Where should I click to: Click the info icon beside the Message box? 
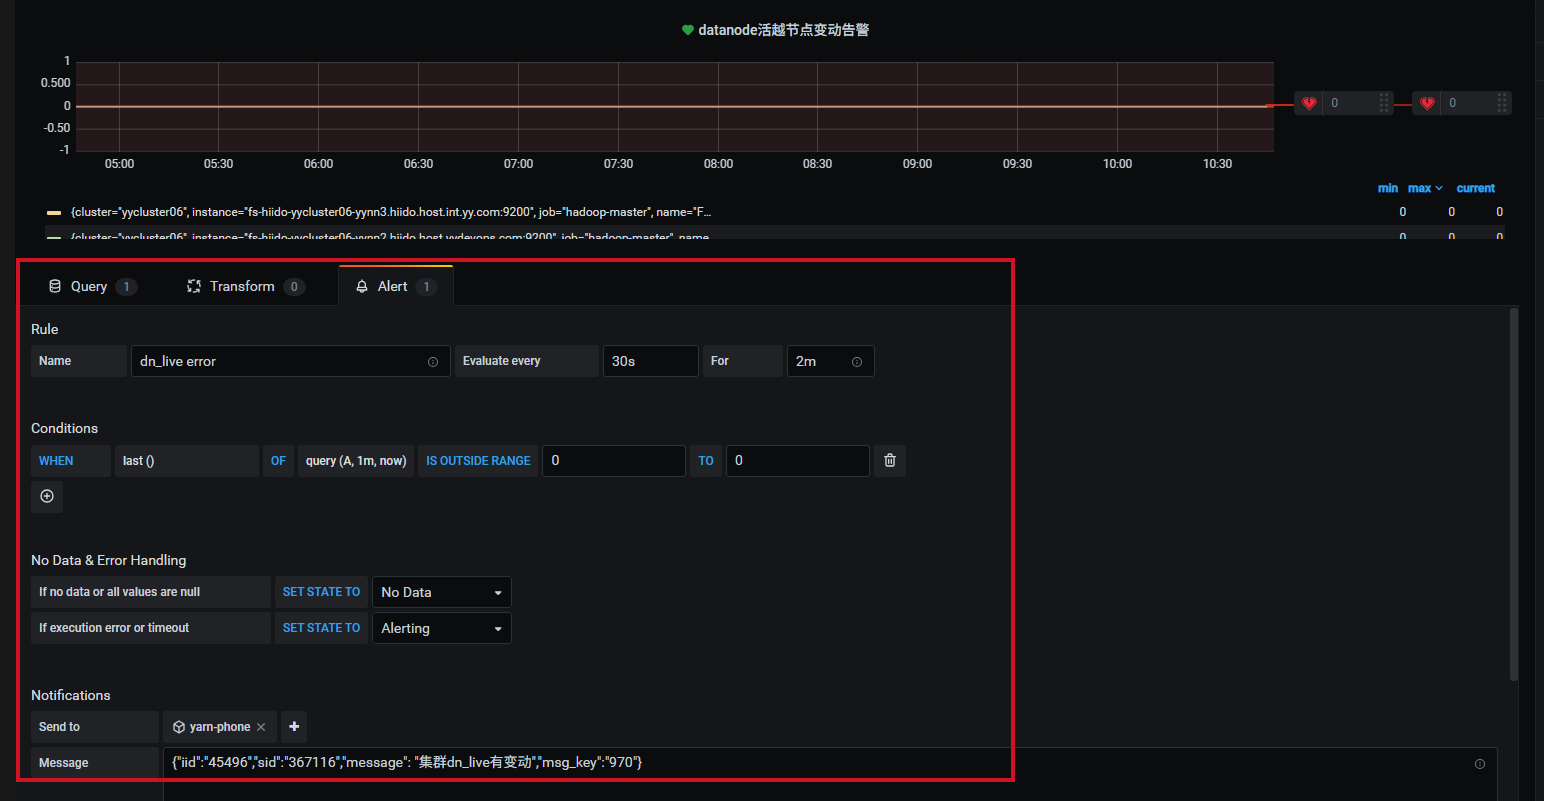click(x=1479, y=764)
